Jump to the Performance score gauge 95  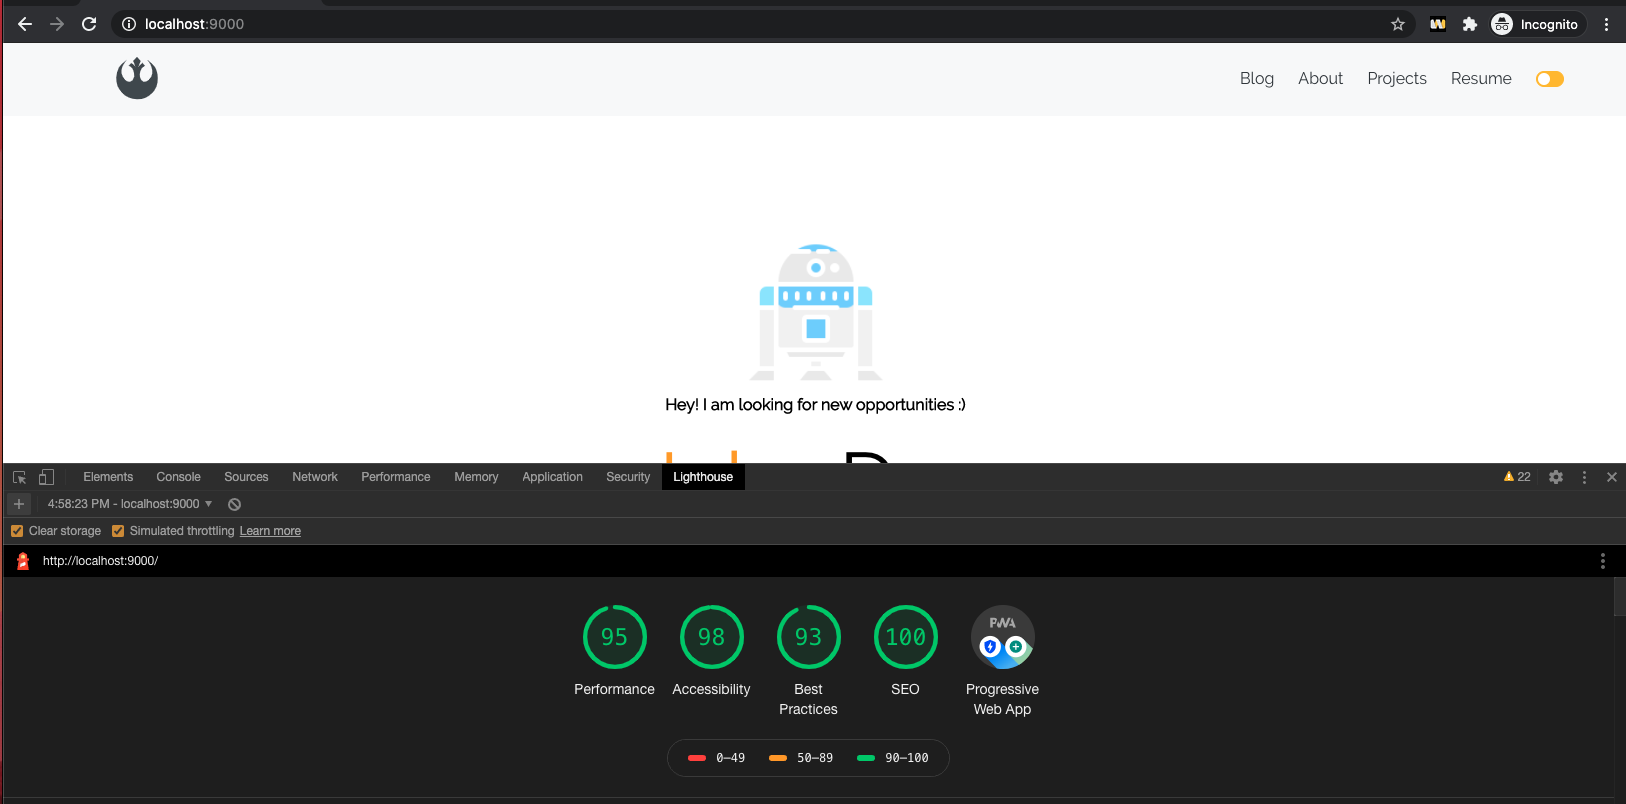pyautogui.click(x=614, y=637)
